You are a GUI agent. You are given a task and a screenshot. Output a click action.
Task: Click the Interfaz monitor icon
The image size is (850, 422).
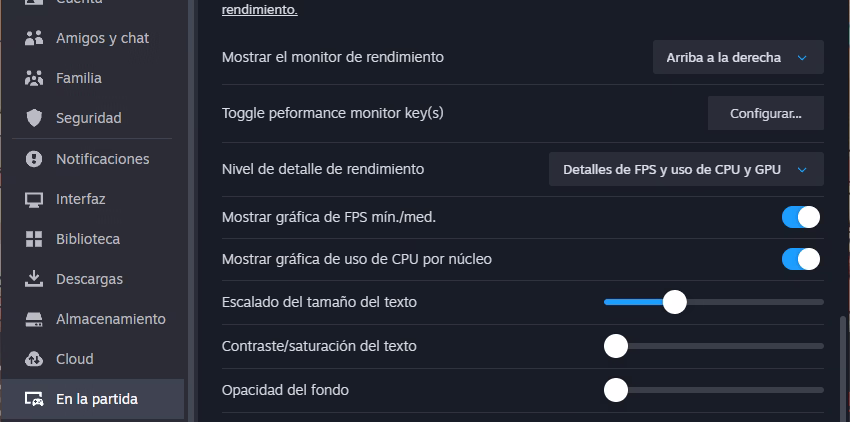(34, 199)
